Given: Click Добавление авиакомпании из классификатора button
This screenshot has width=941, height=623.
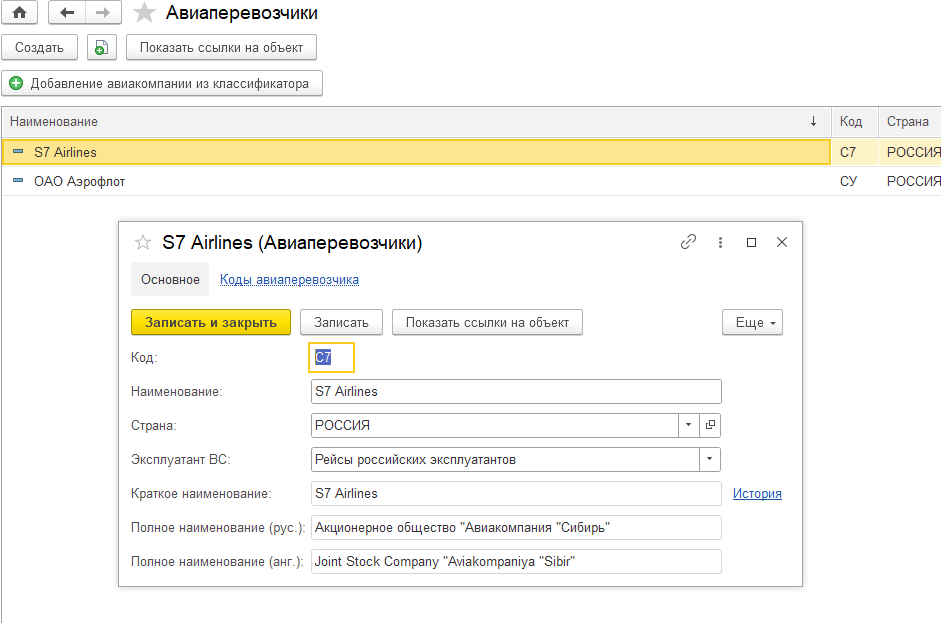Looking at the screenshot, I should tap(162, 83).
